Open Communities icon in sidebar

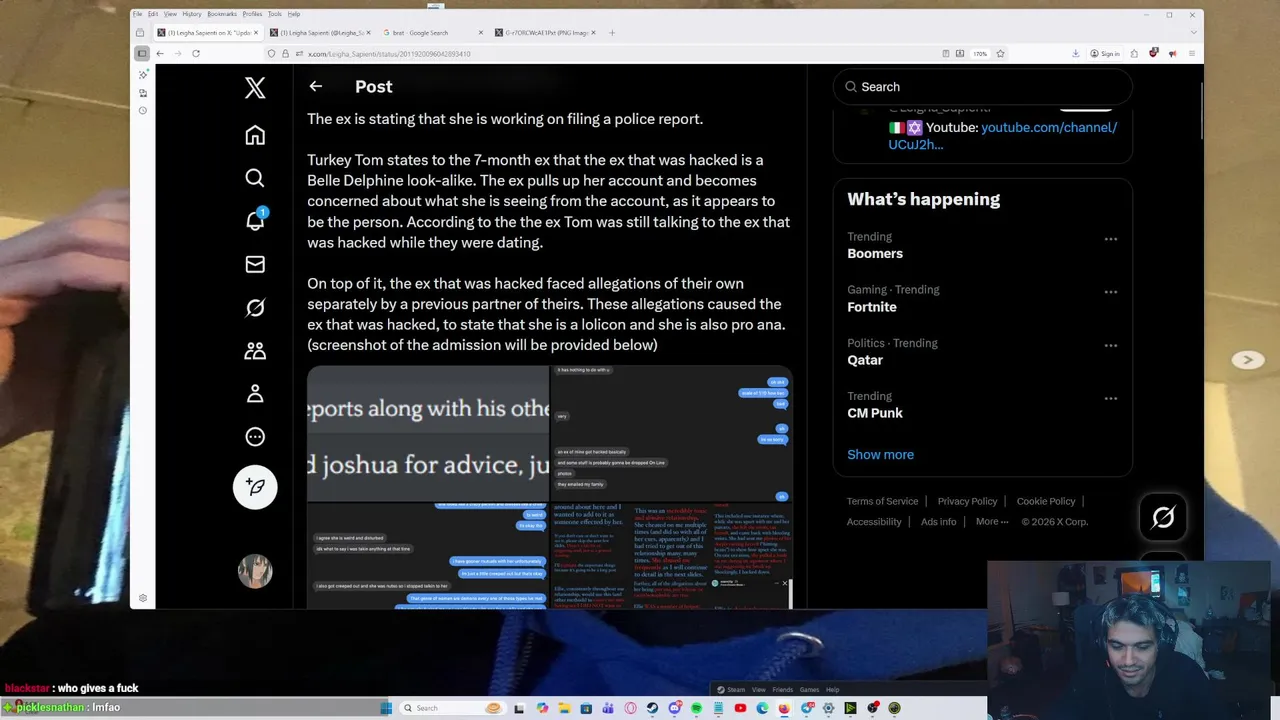pos(255,351)
